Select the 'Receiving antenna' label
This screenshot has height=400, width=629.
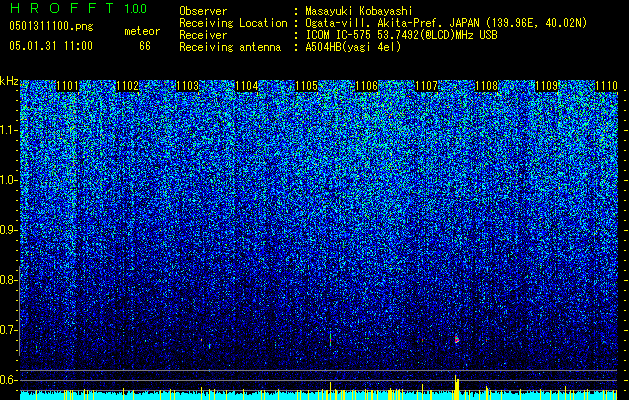[x=230, y=47]
